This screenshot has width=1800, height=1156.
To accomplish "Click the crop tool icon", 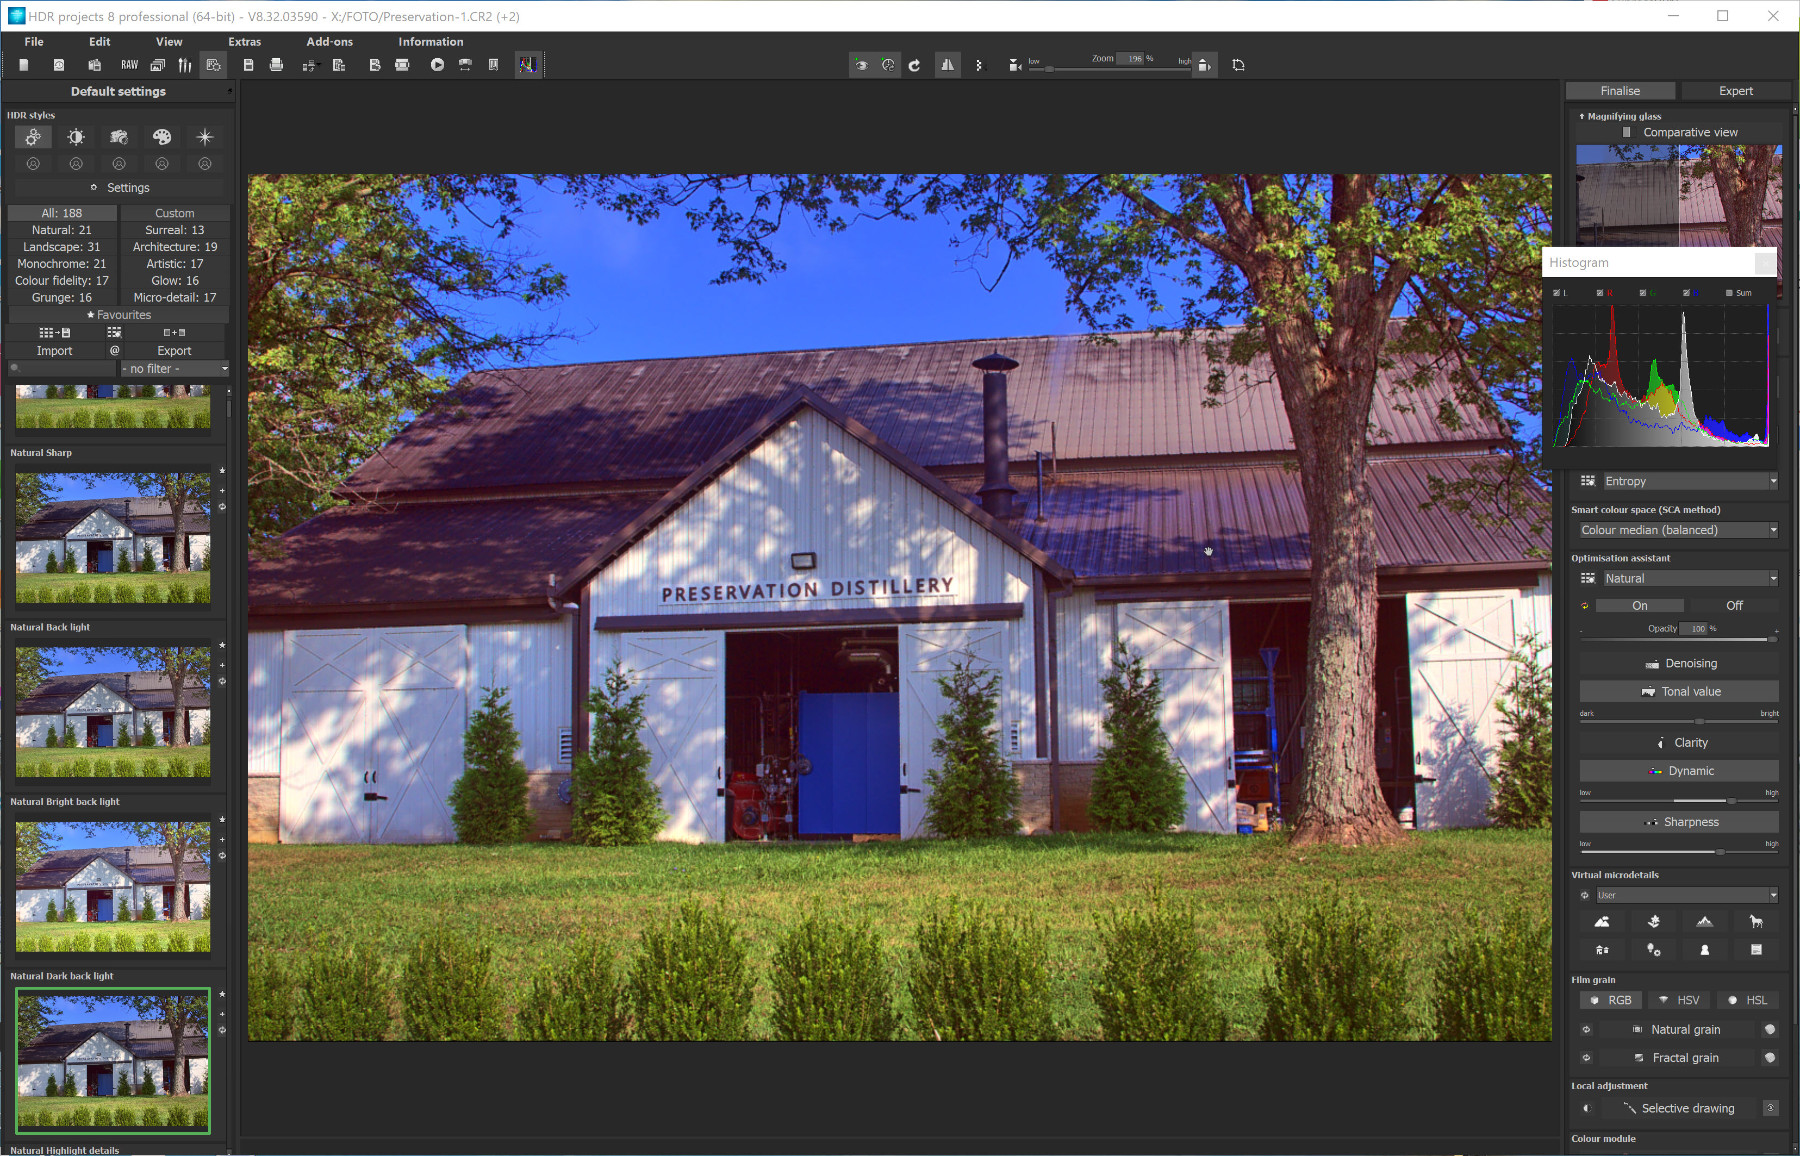I will [1238, 65].
